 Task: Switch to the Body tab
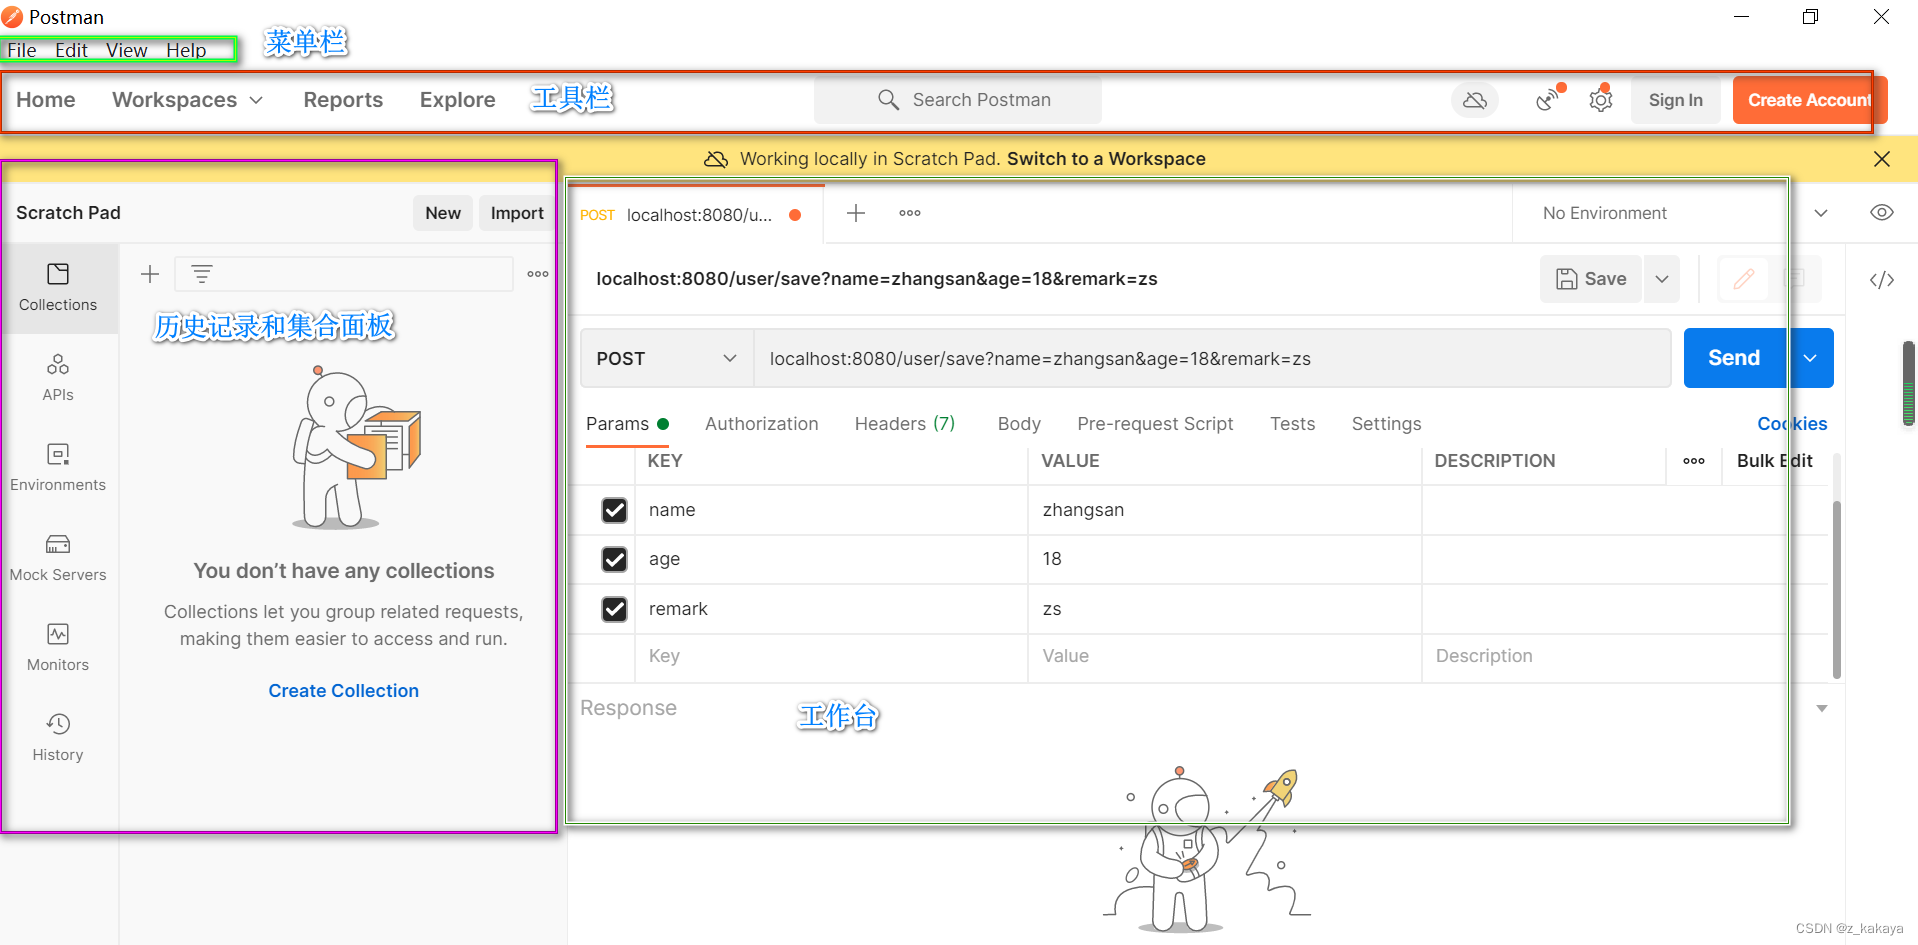pos(1019,424)
